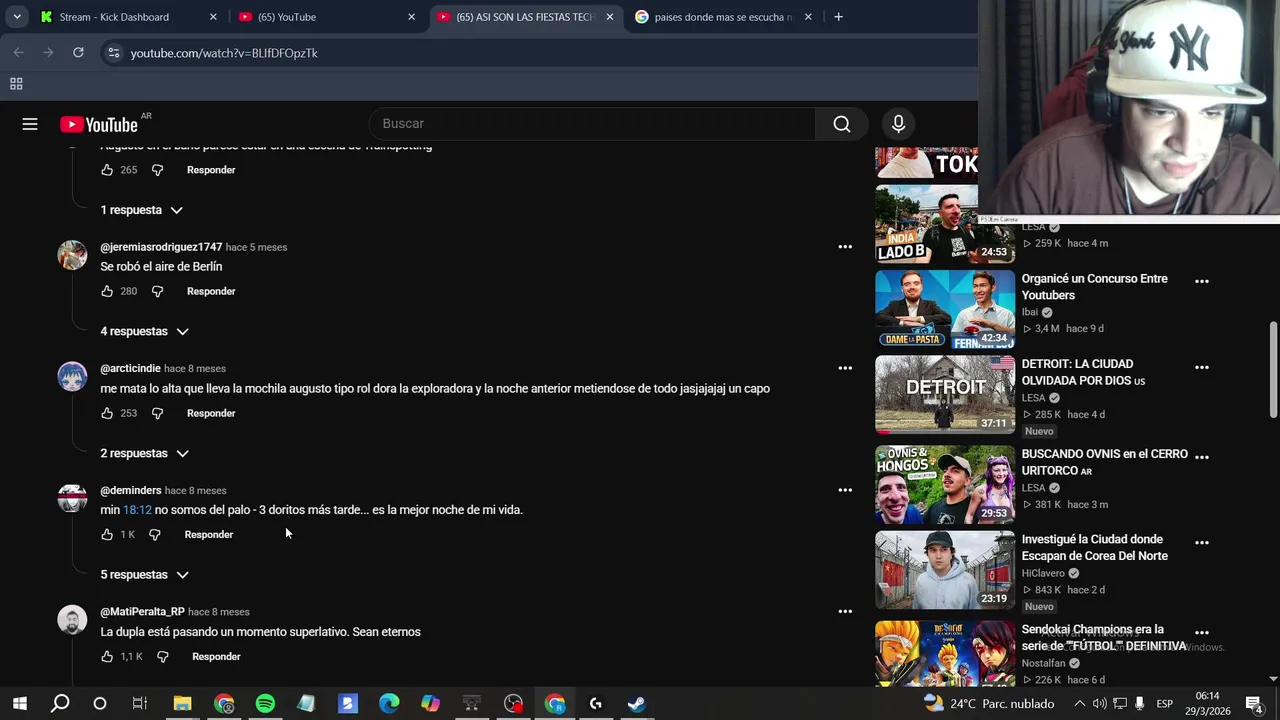Like the @MatiPeralta_RP comment

click(x=107, y=656)
